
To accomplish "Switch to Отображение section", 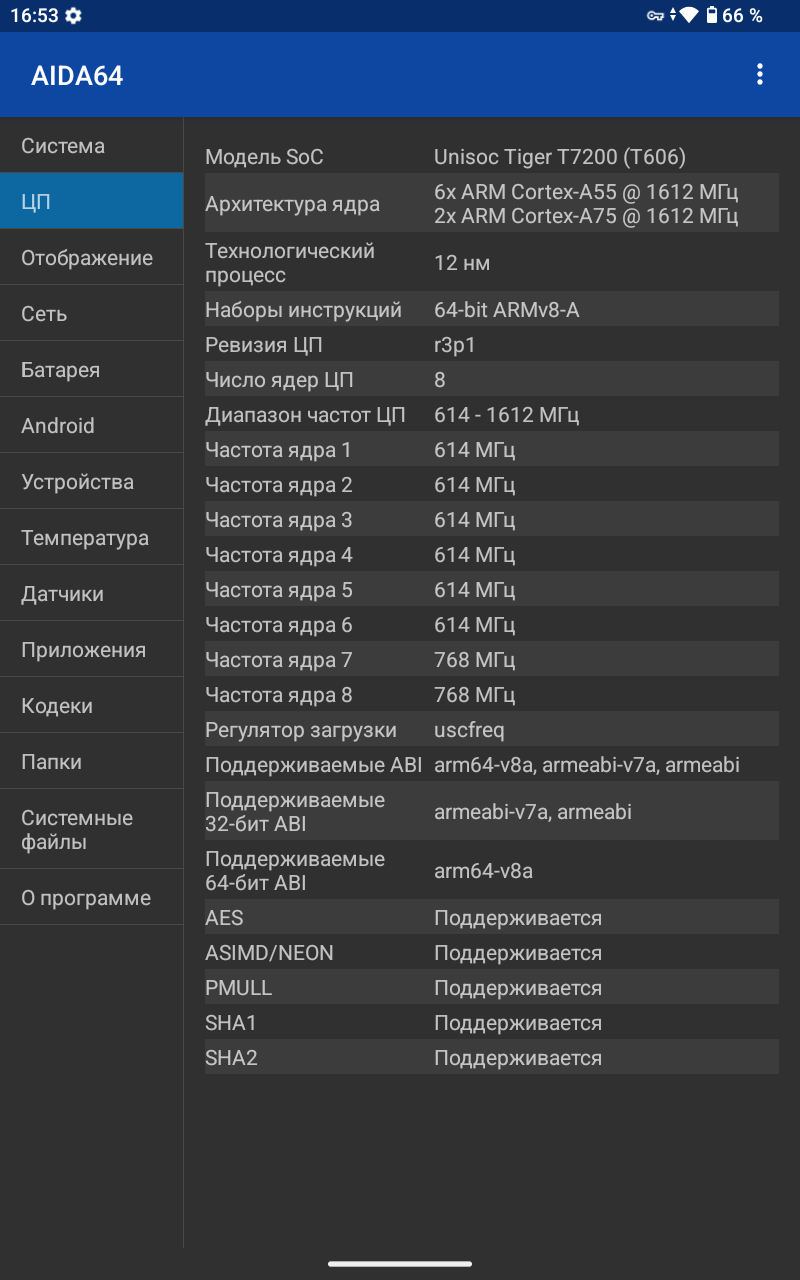I will click(91, 258).
